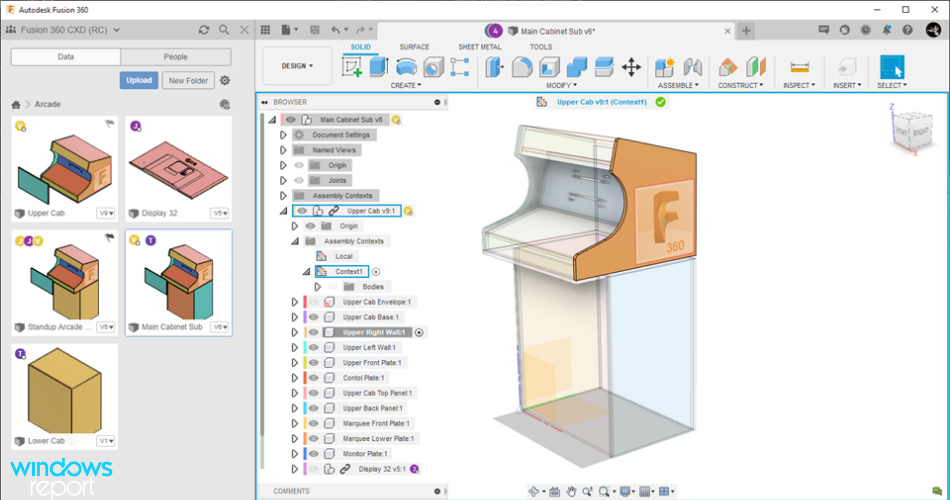
Task: Select the Data tab
Action: [x=65, y=56]
